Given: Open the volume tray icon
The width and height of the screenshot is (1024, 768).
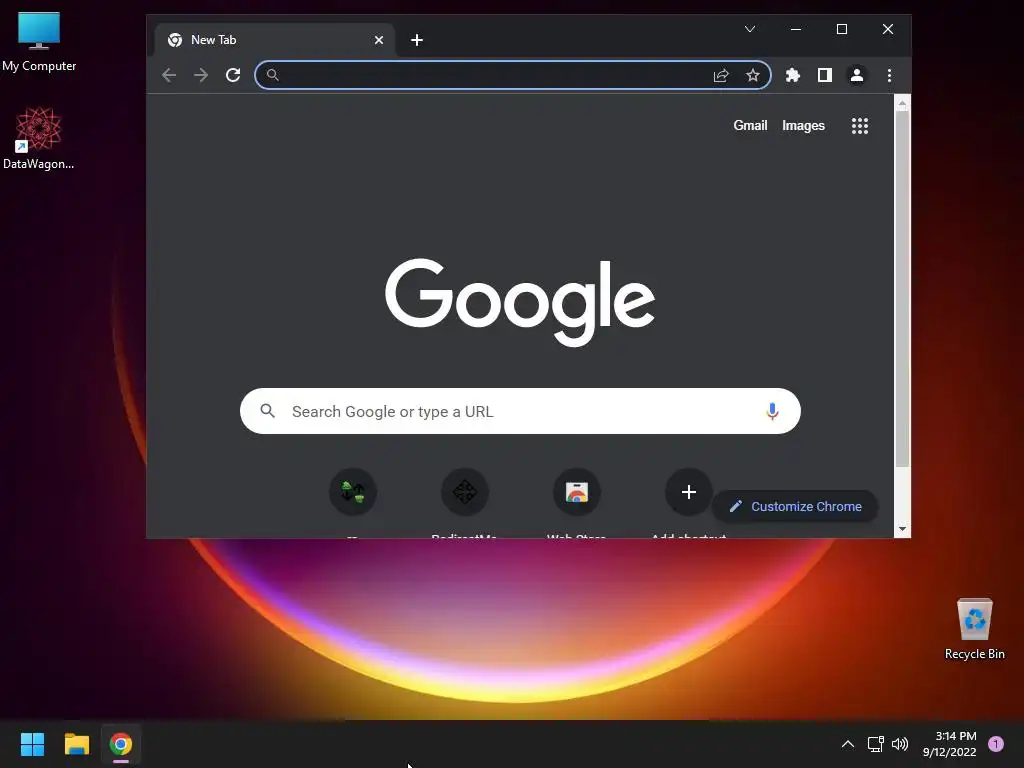Looking at the screenshot, I should pos(900,744).
